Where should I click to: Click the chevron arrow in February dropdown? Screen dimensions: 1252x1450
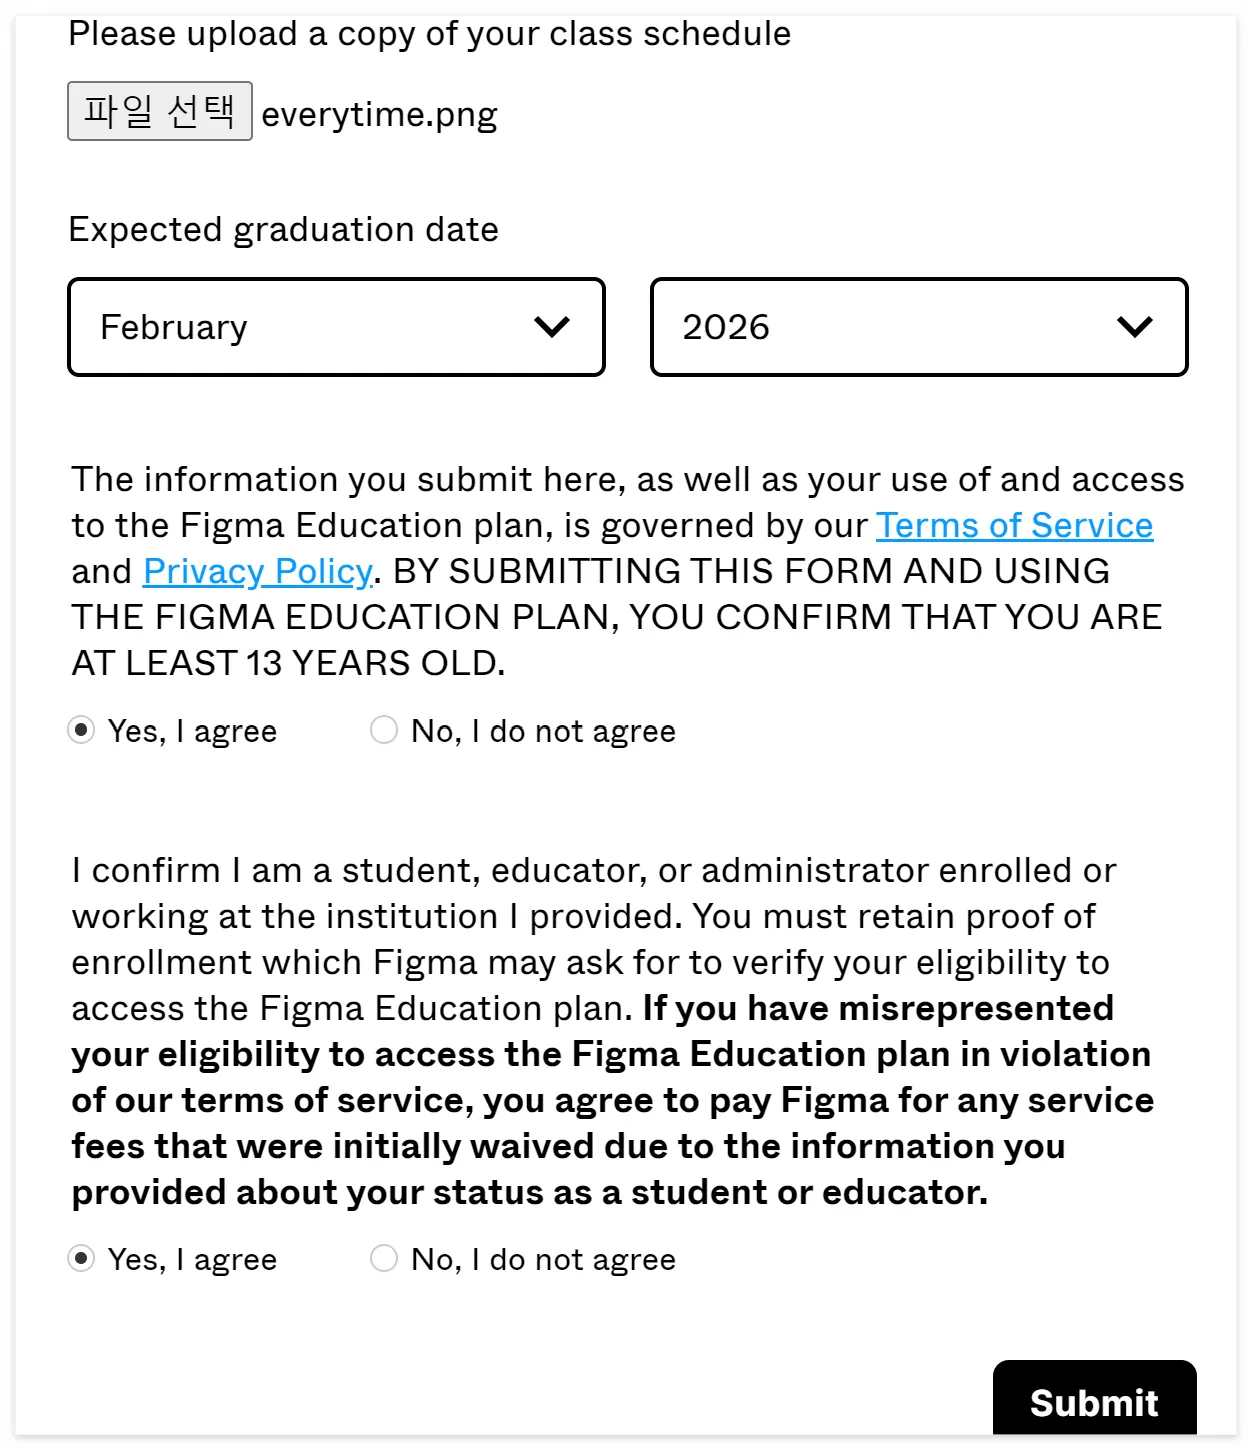(552, 327)
